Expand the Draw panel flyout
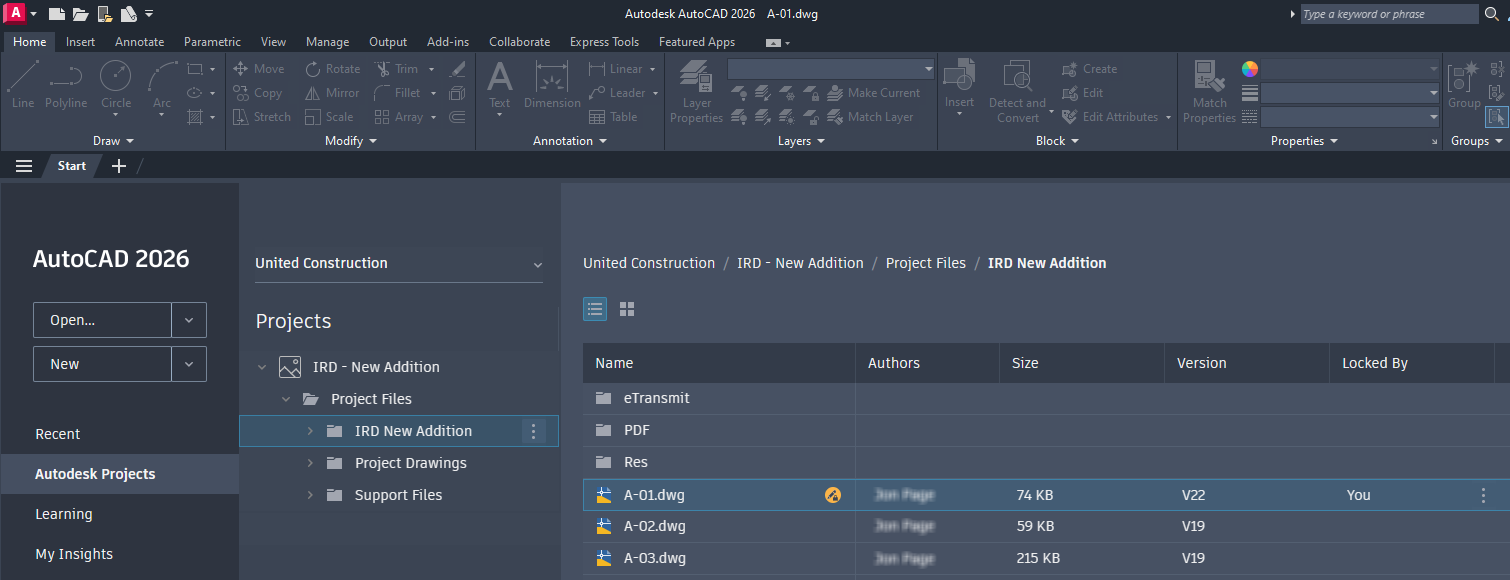 pos(113,141)
